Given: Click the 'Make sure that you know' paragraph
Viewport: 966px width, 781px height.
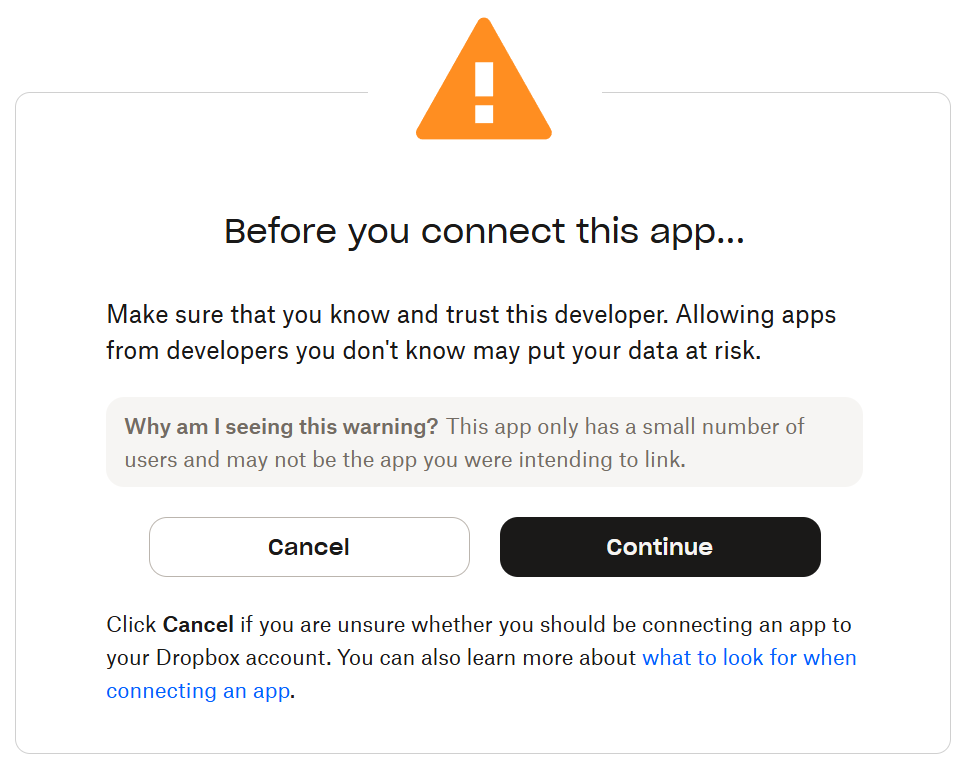Looking at the screenshot, I should pos(471,333).
